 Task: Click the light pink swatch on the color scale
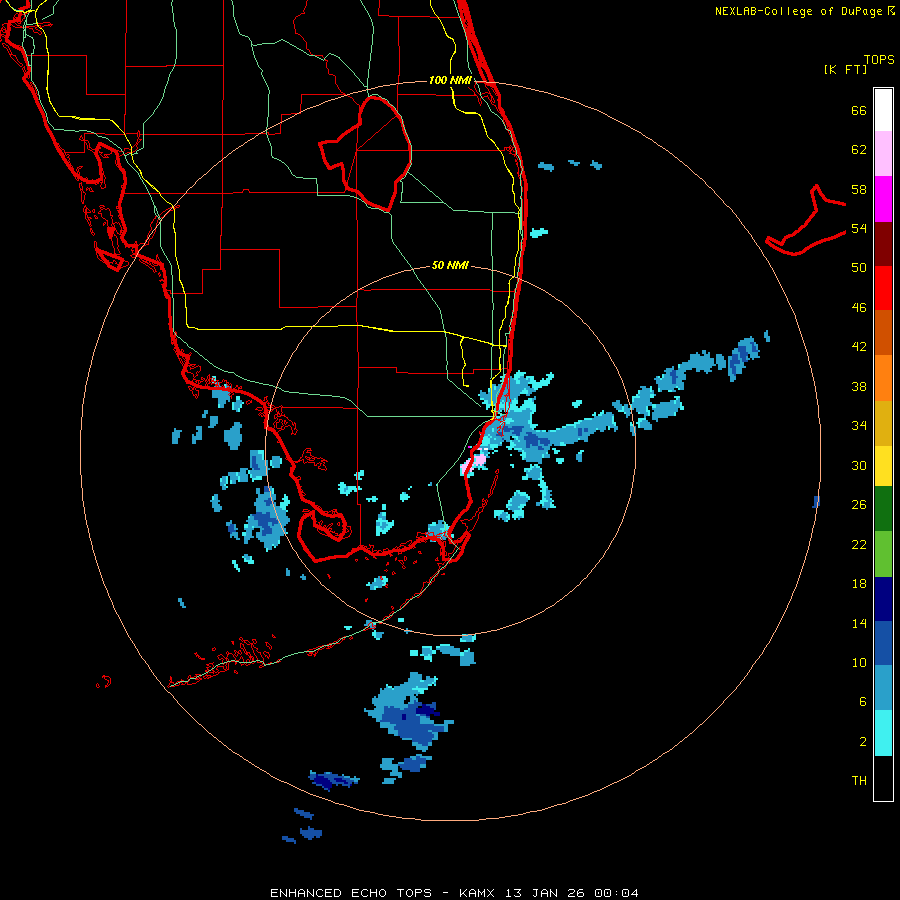click(x=883, y=154)
